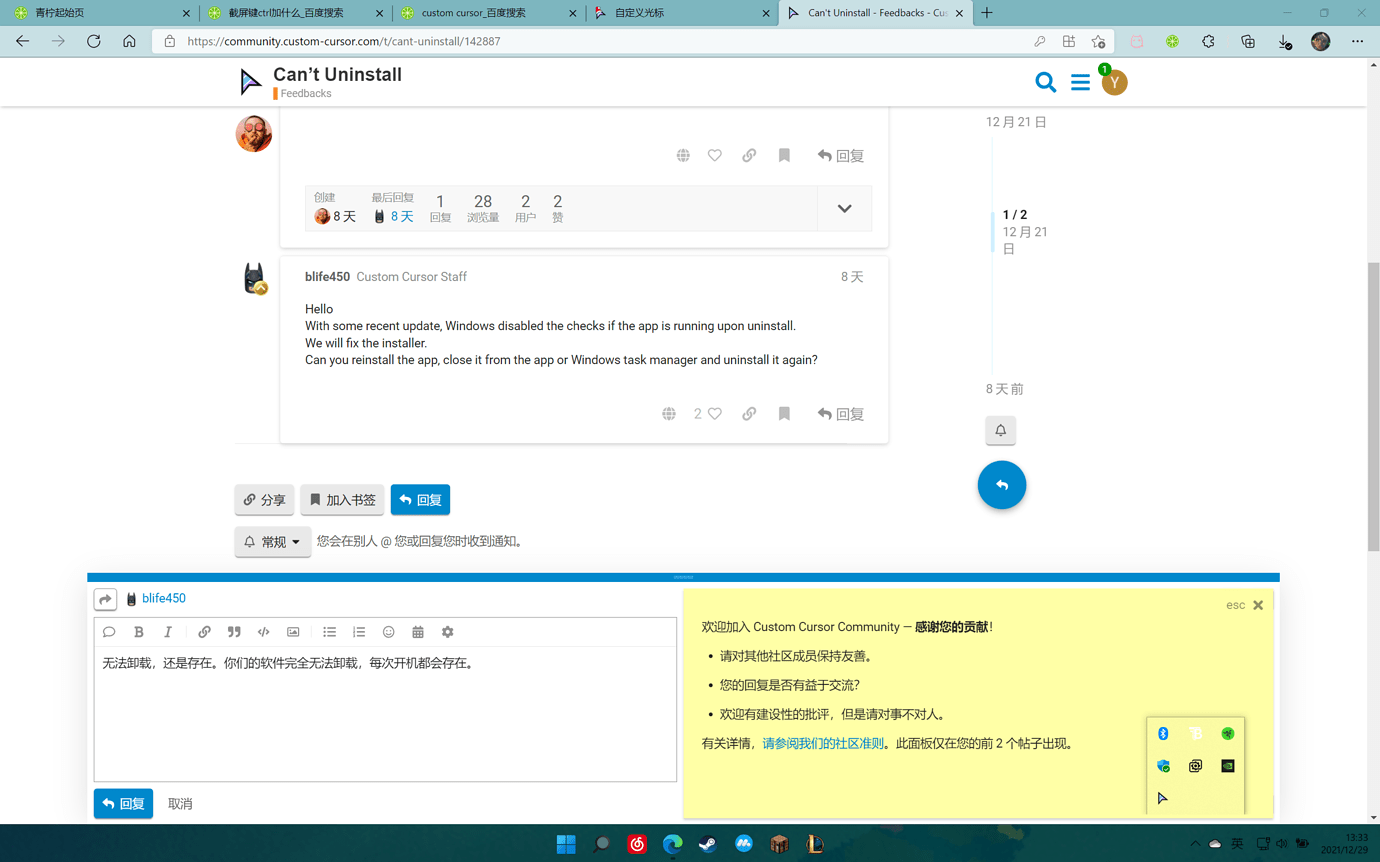
Task: Toggle italic formatting in the reply editor
Action: [x=168, y=631]
